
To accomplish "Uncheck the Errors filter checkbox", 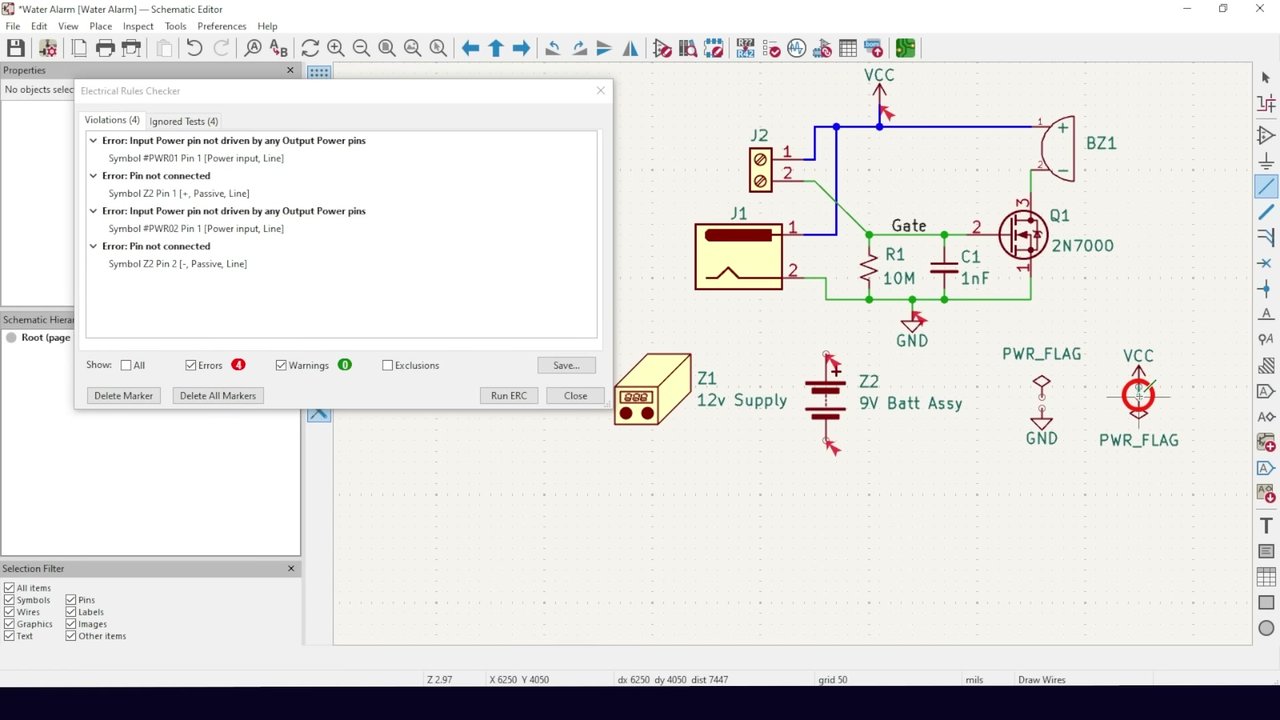I will (x=190, y=365).
